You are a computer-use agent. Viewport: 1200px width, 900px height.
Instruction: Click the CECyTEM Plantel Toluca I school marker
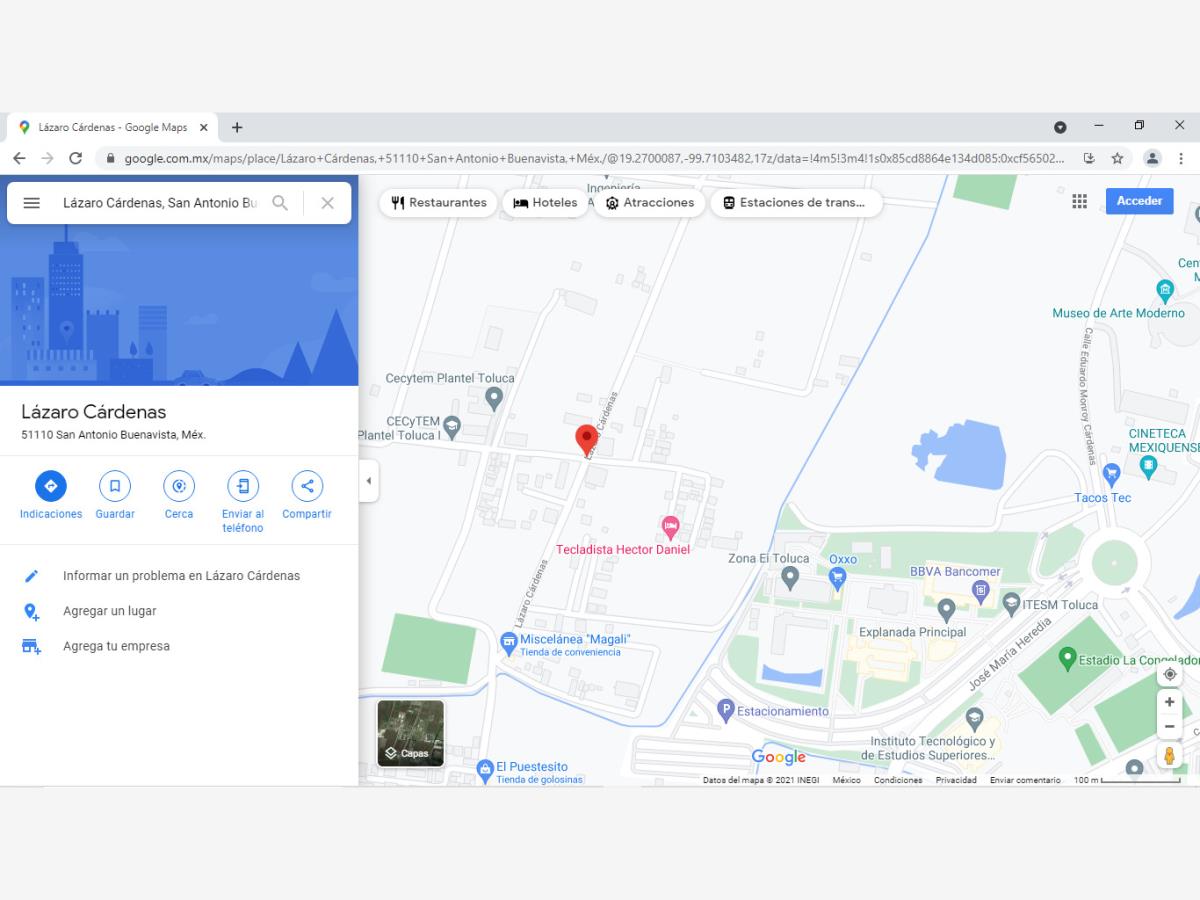[452, 425]
